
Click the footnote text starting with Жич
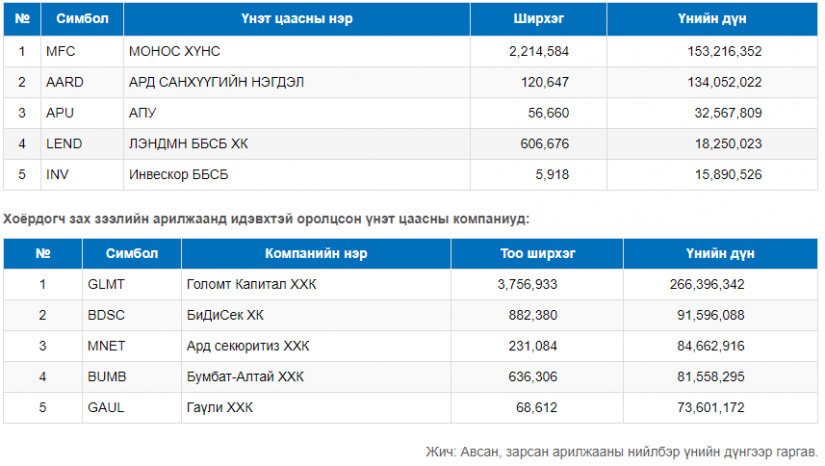(621, 452)
